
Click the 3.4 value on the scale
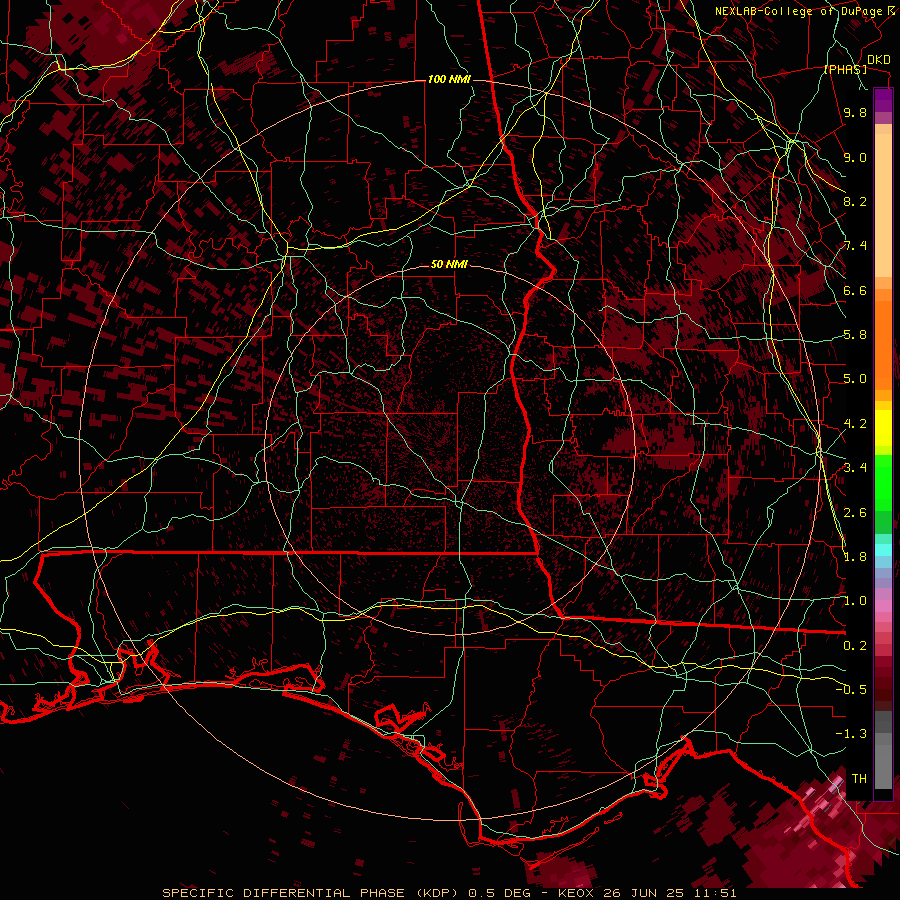click(x=855, y=468)
